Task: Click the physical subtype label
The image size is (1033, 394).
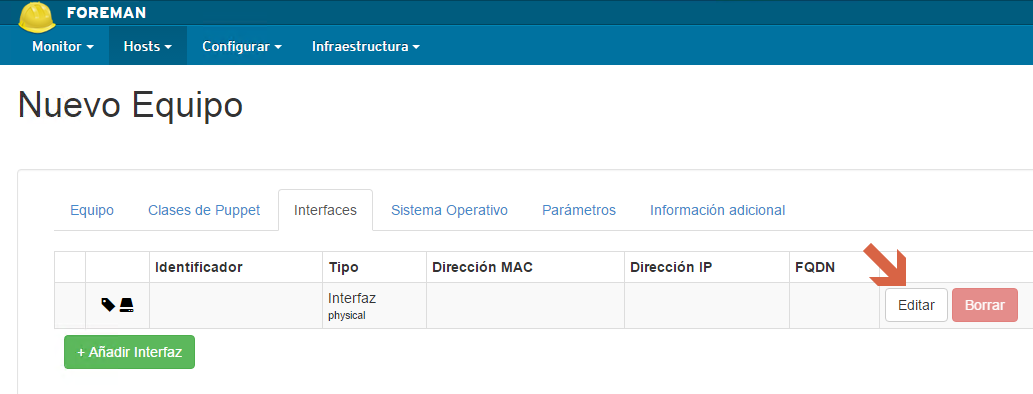Action: click(347, 316)
